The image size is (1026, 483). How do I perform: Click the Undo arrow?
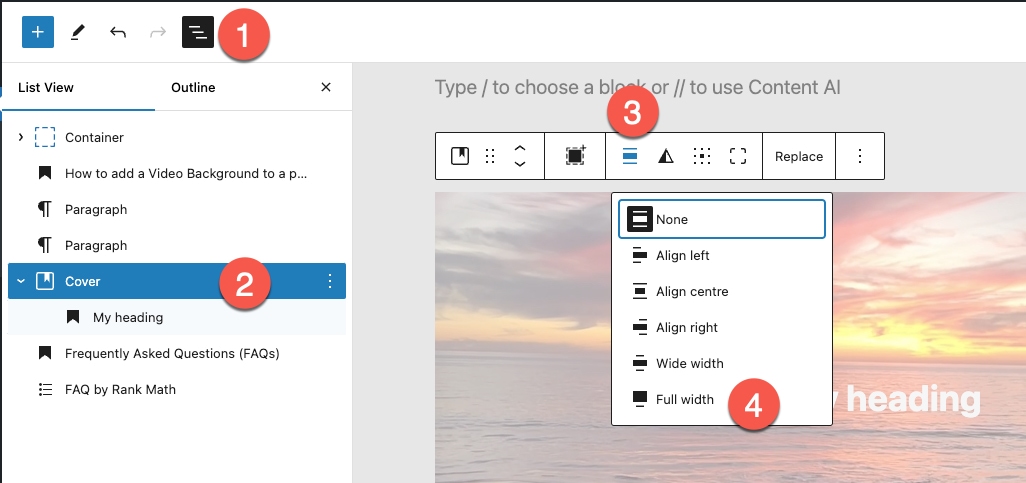pos(118,32)
